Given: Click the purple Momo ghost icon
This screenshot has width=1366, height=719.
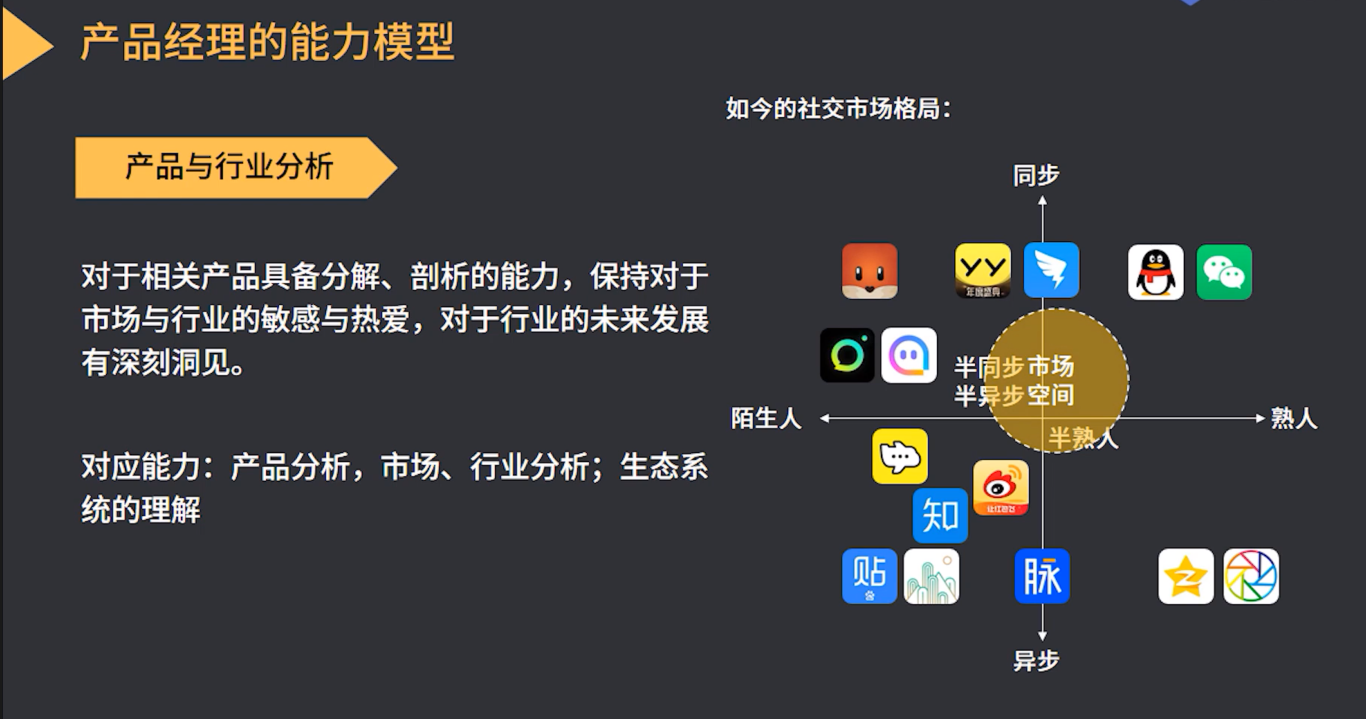Looking at the screenshot, I should [909, 355].
